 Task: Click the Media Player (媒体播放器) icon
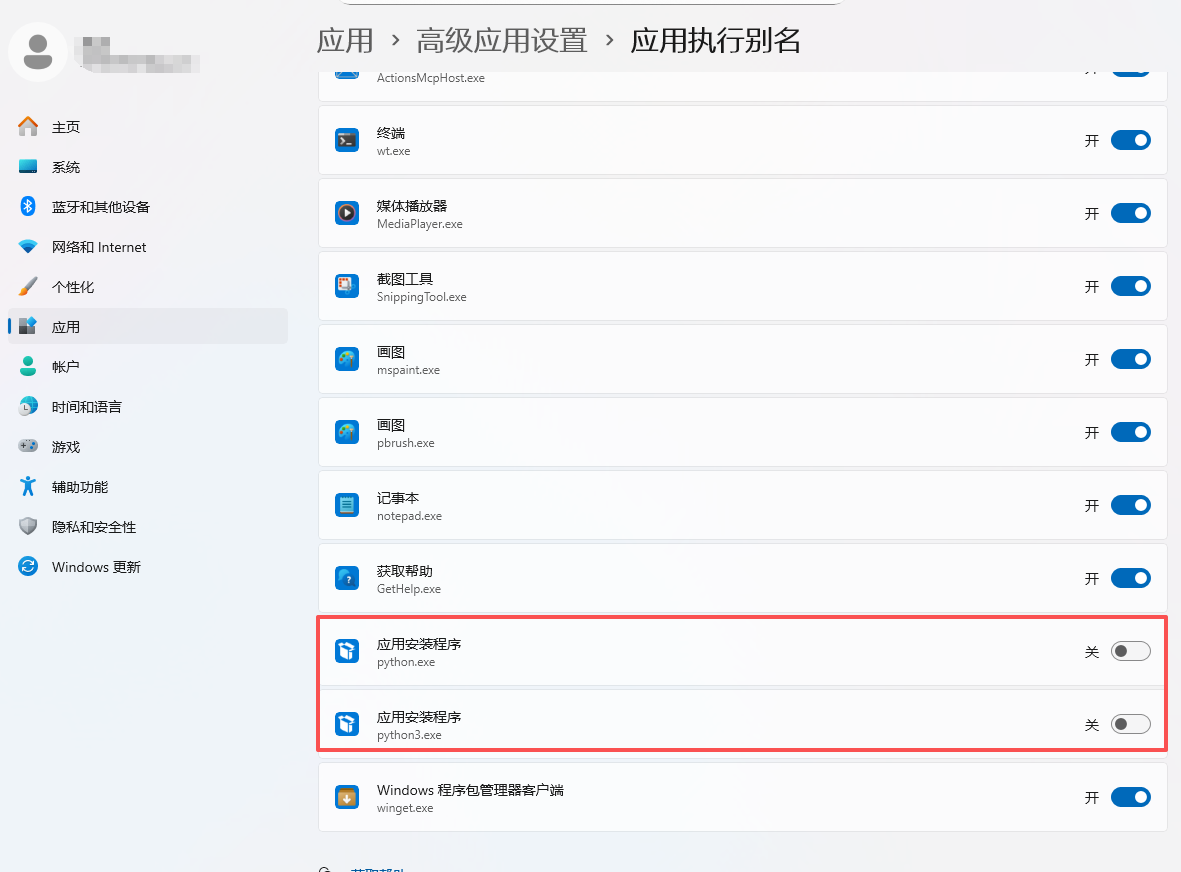point(347,213)
